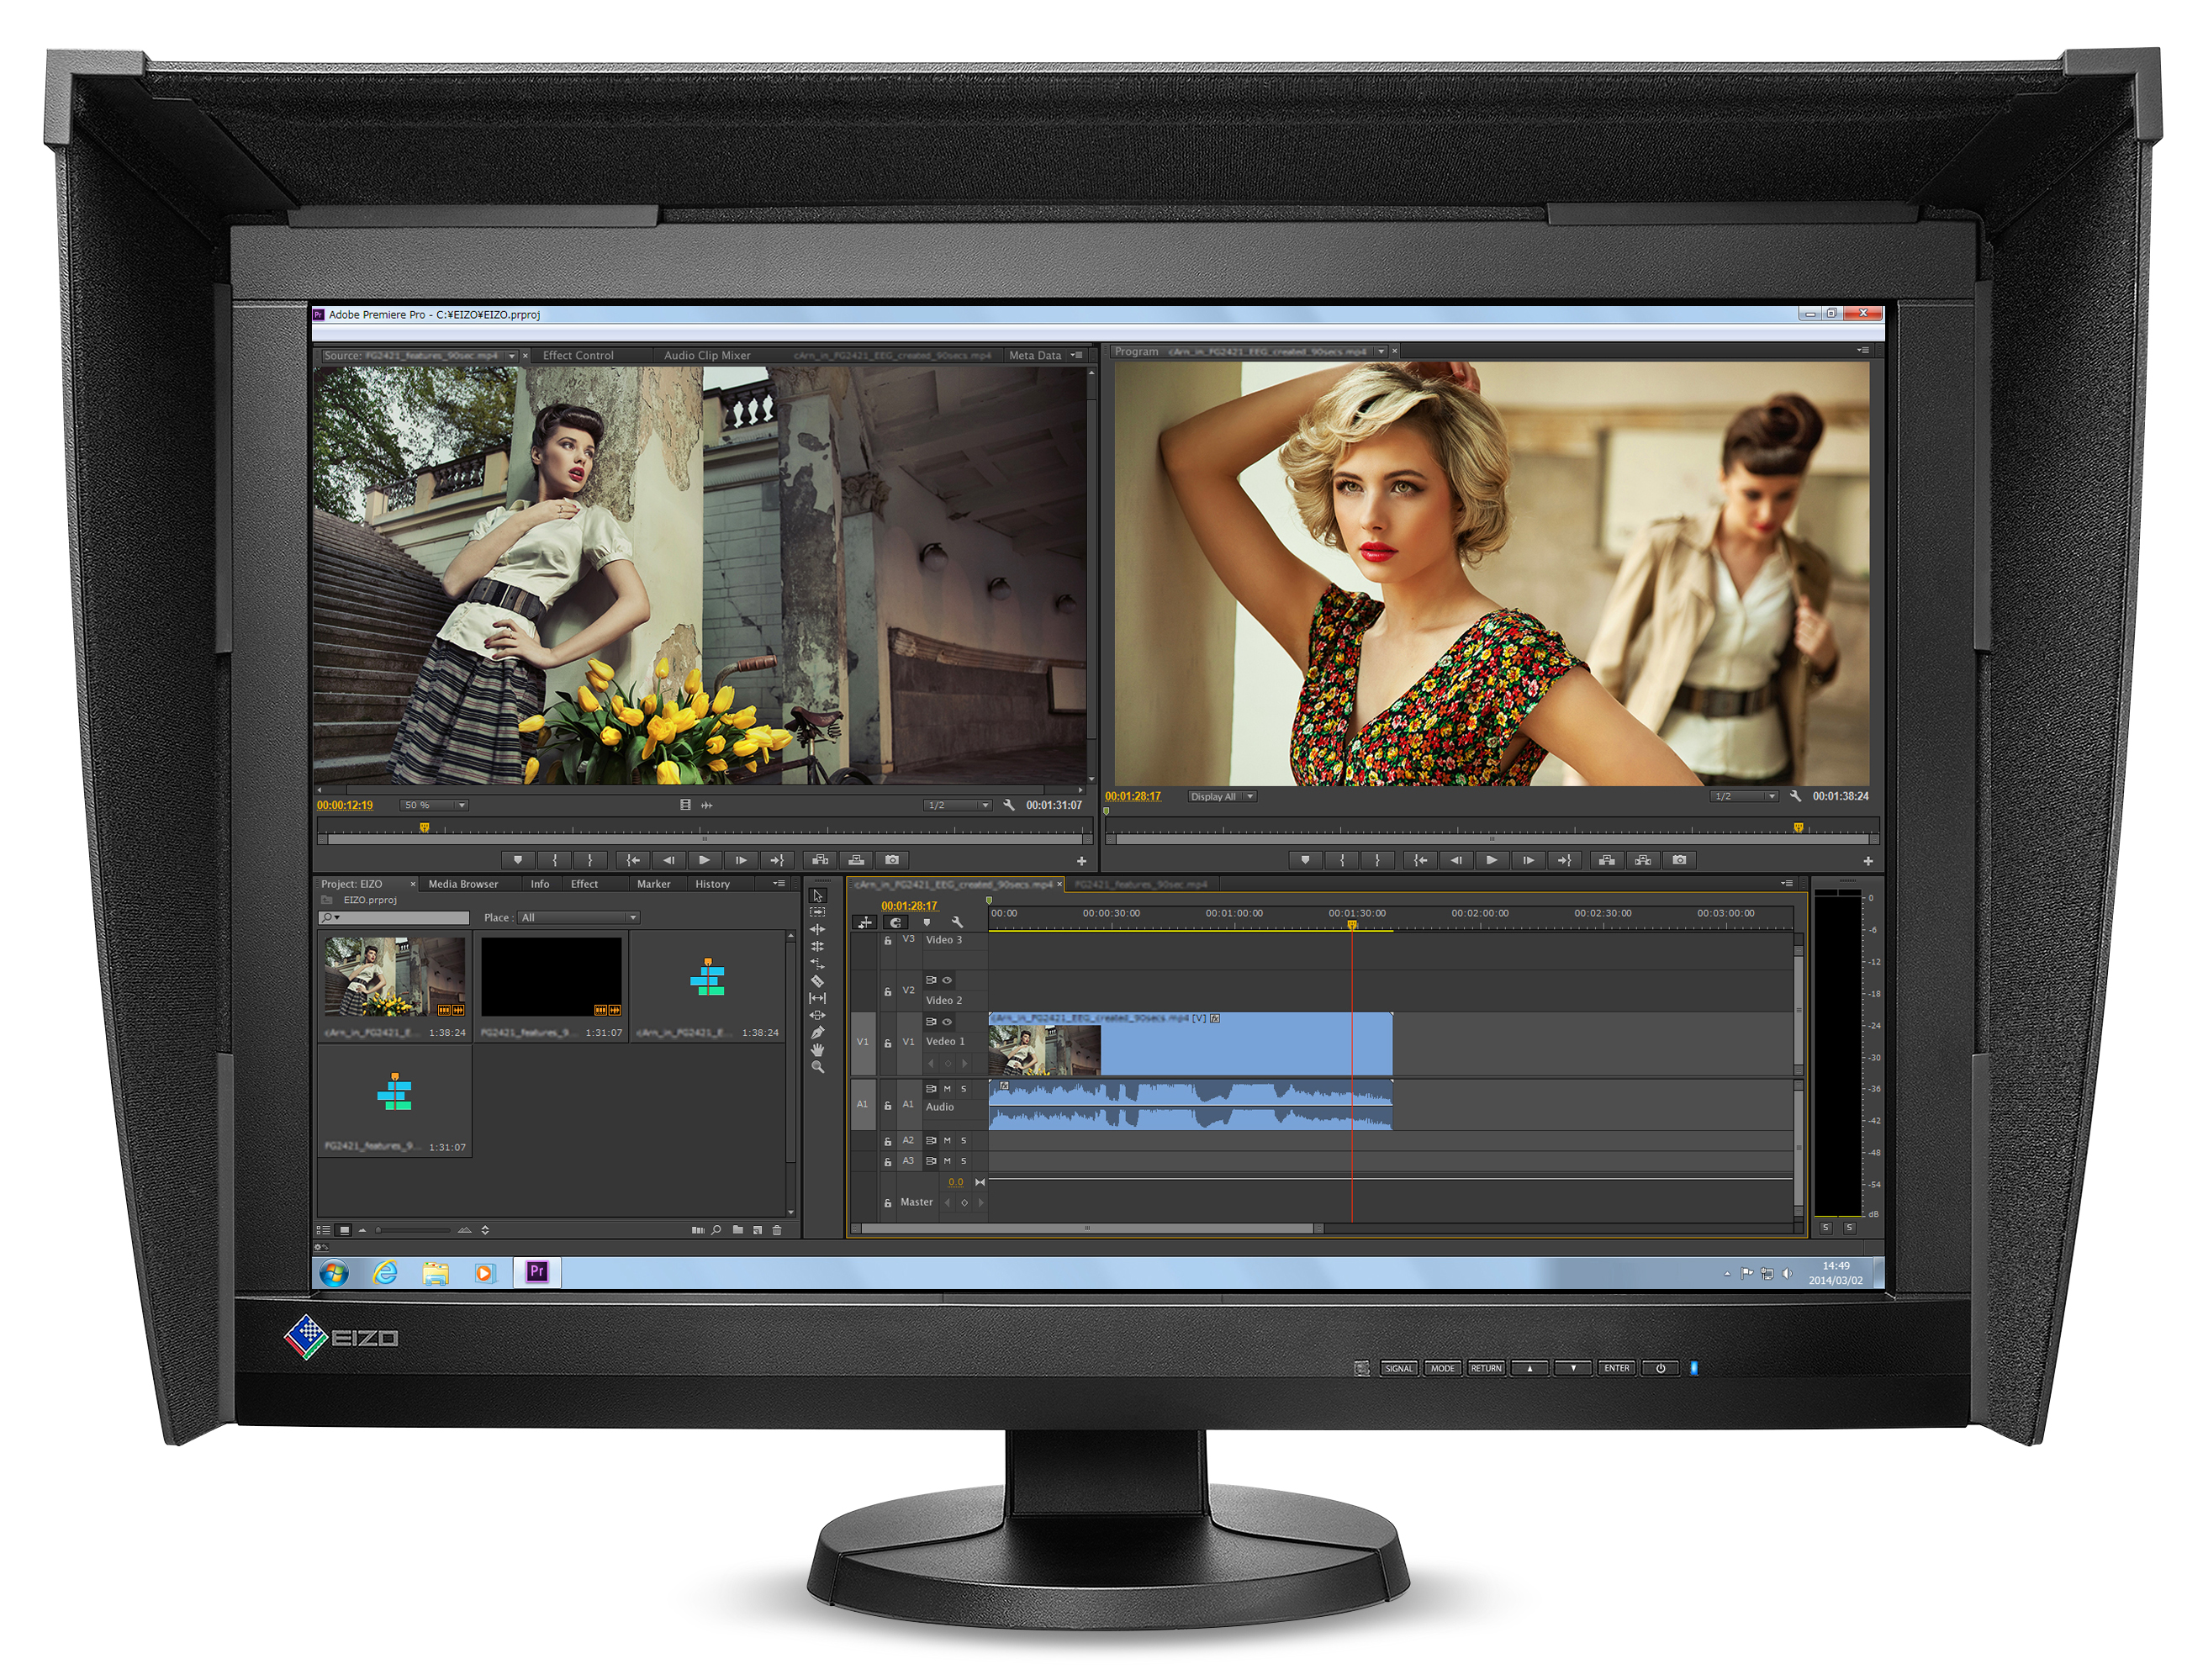The height and width of the screenshot is (1680, 2203).
Task: Switch to Audio Clip Mixer tab
Action: 707,355
